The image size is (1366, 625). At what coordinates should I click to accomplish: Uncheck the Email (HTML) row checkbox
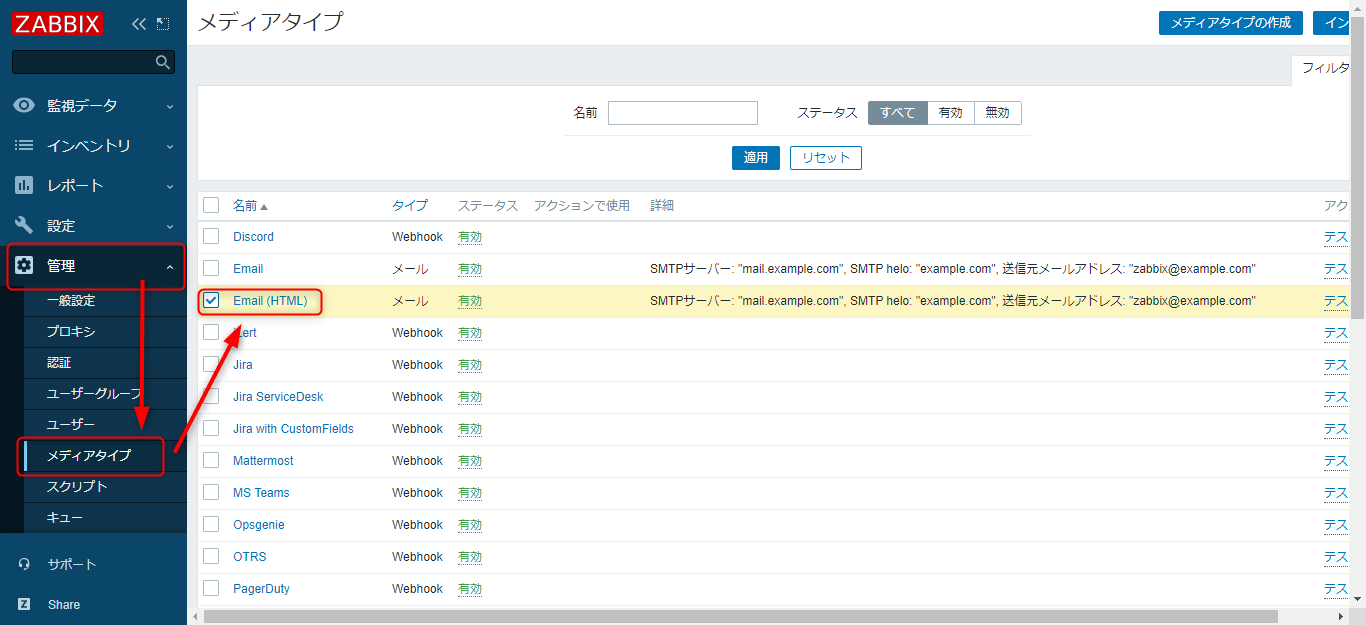pyautogui.click(x=211, y=300)
